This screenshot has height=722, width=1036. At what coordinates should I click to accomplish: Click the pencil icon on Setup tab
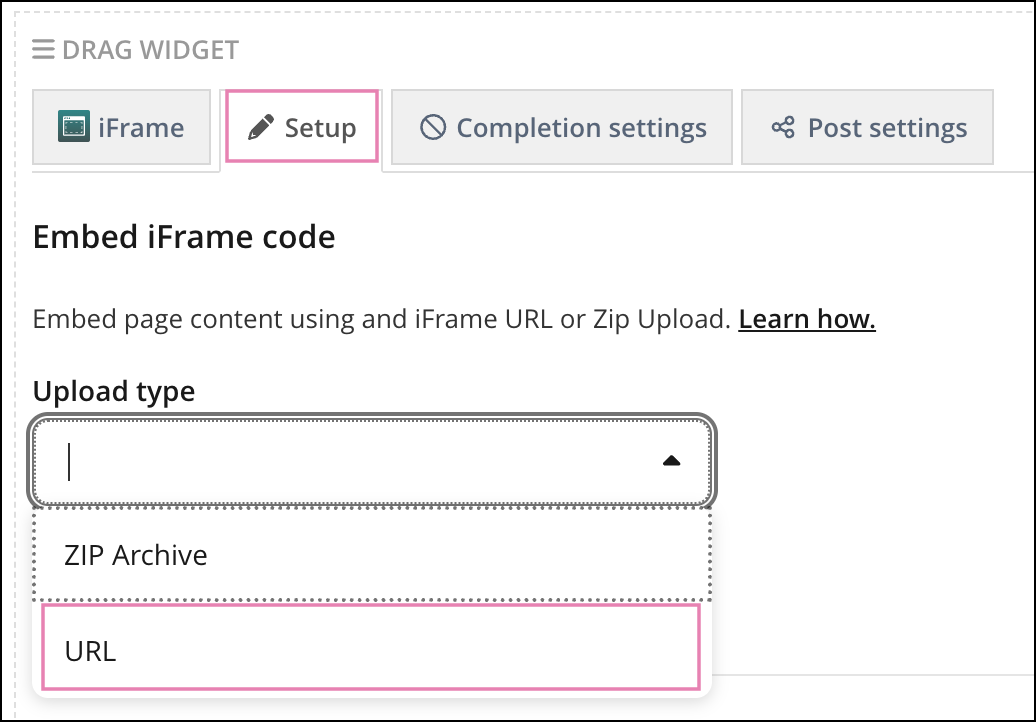261,127
